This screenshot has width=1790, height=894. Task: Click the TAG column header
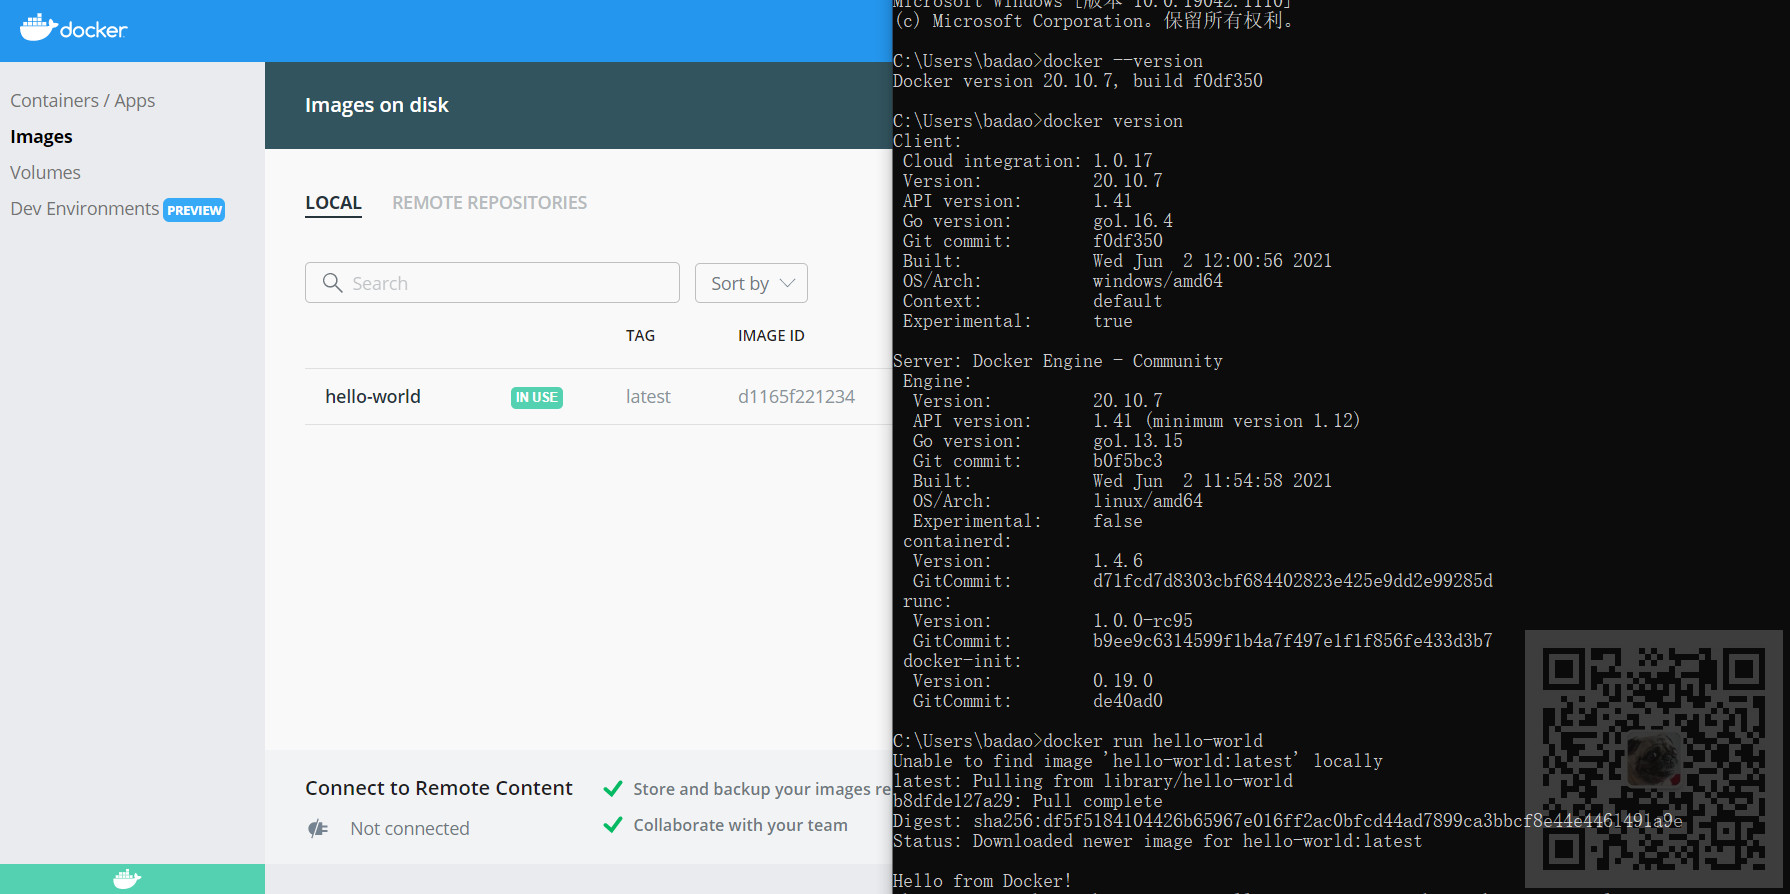(x=640, y=336)
